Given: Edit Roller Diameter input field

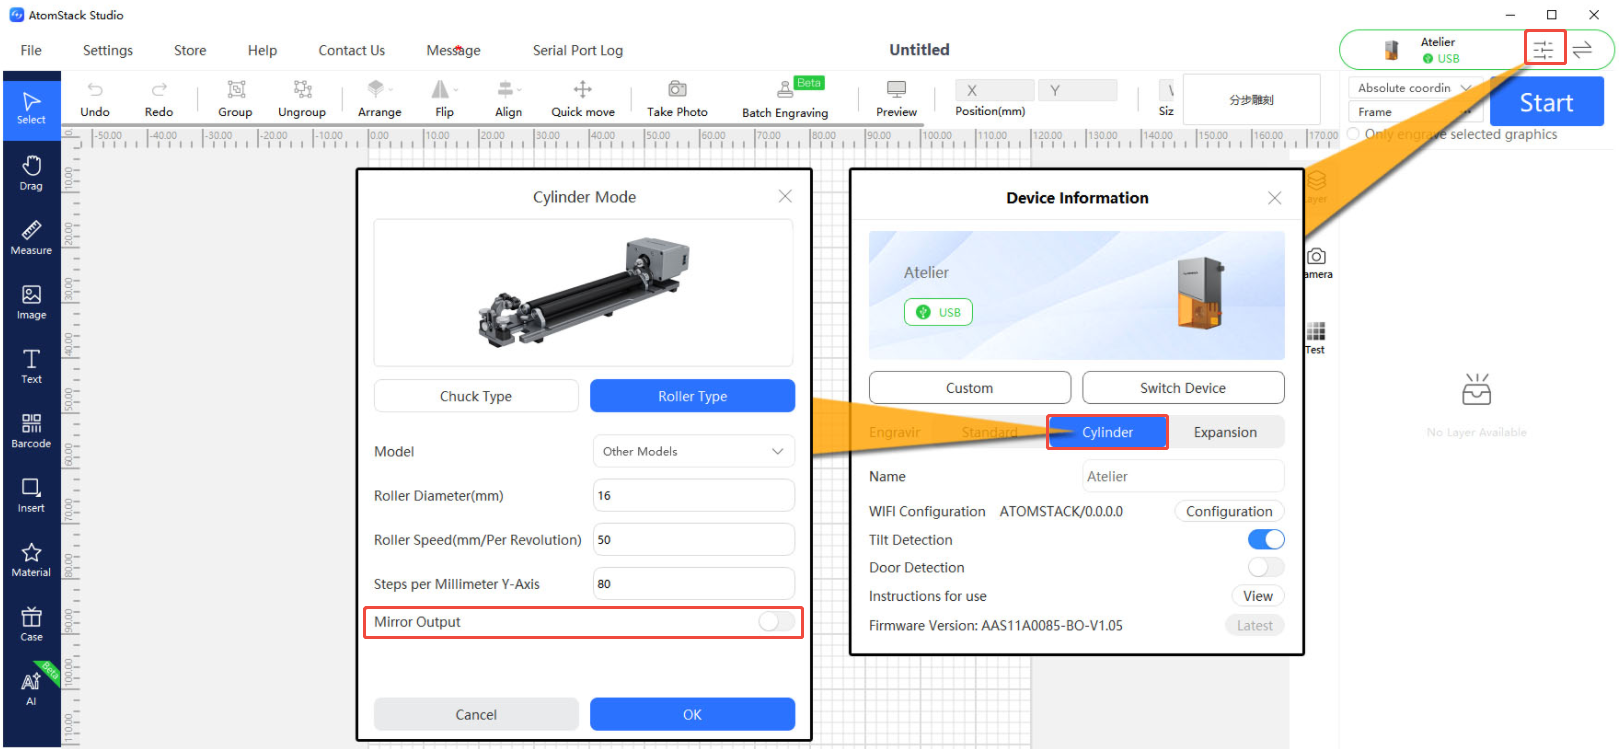Looking at the screenshot, I should coord(694,496).
